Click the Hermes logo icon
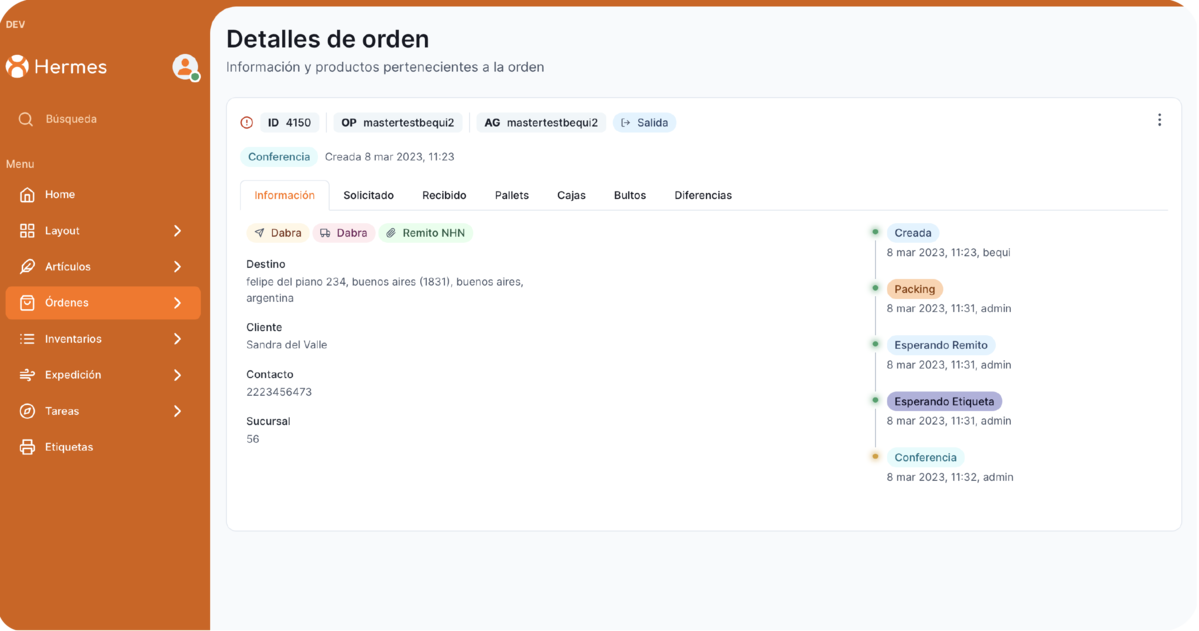The image size is (1199, 631). tap(17, 67)
